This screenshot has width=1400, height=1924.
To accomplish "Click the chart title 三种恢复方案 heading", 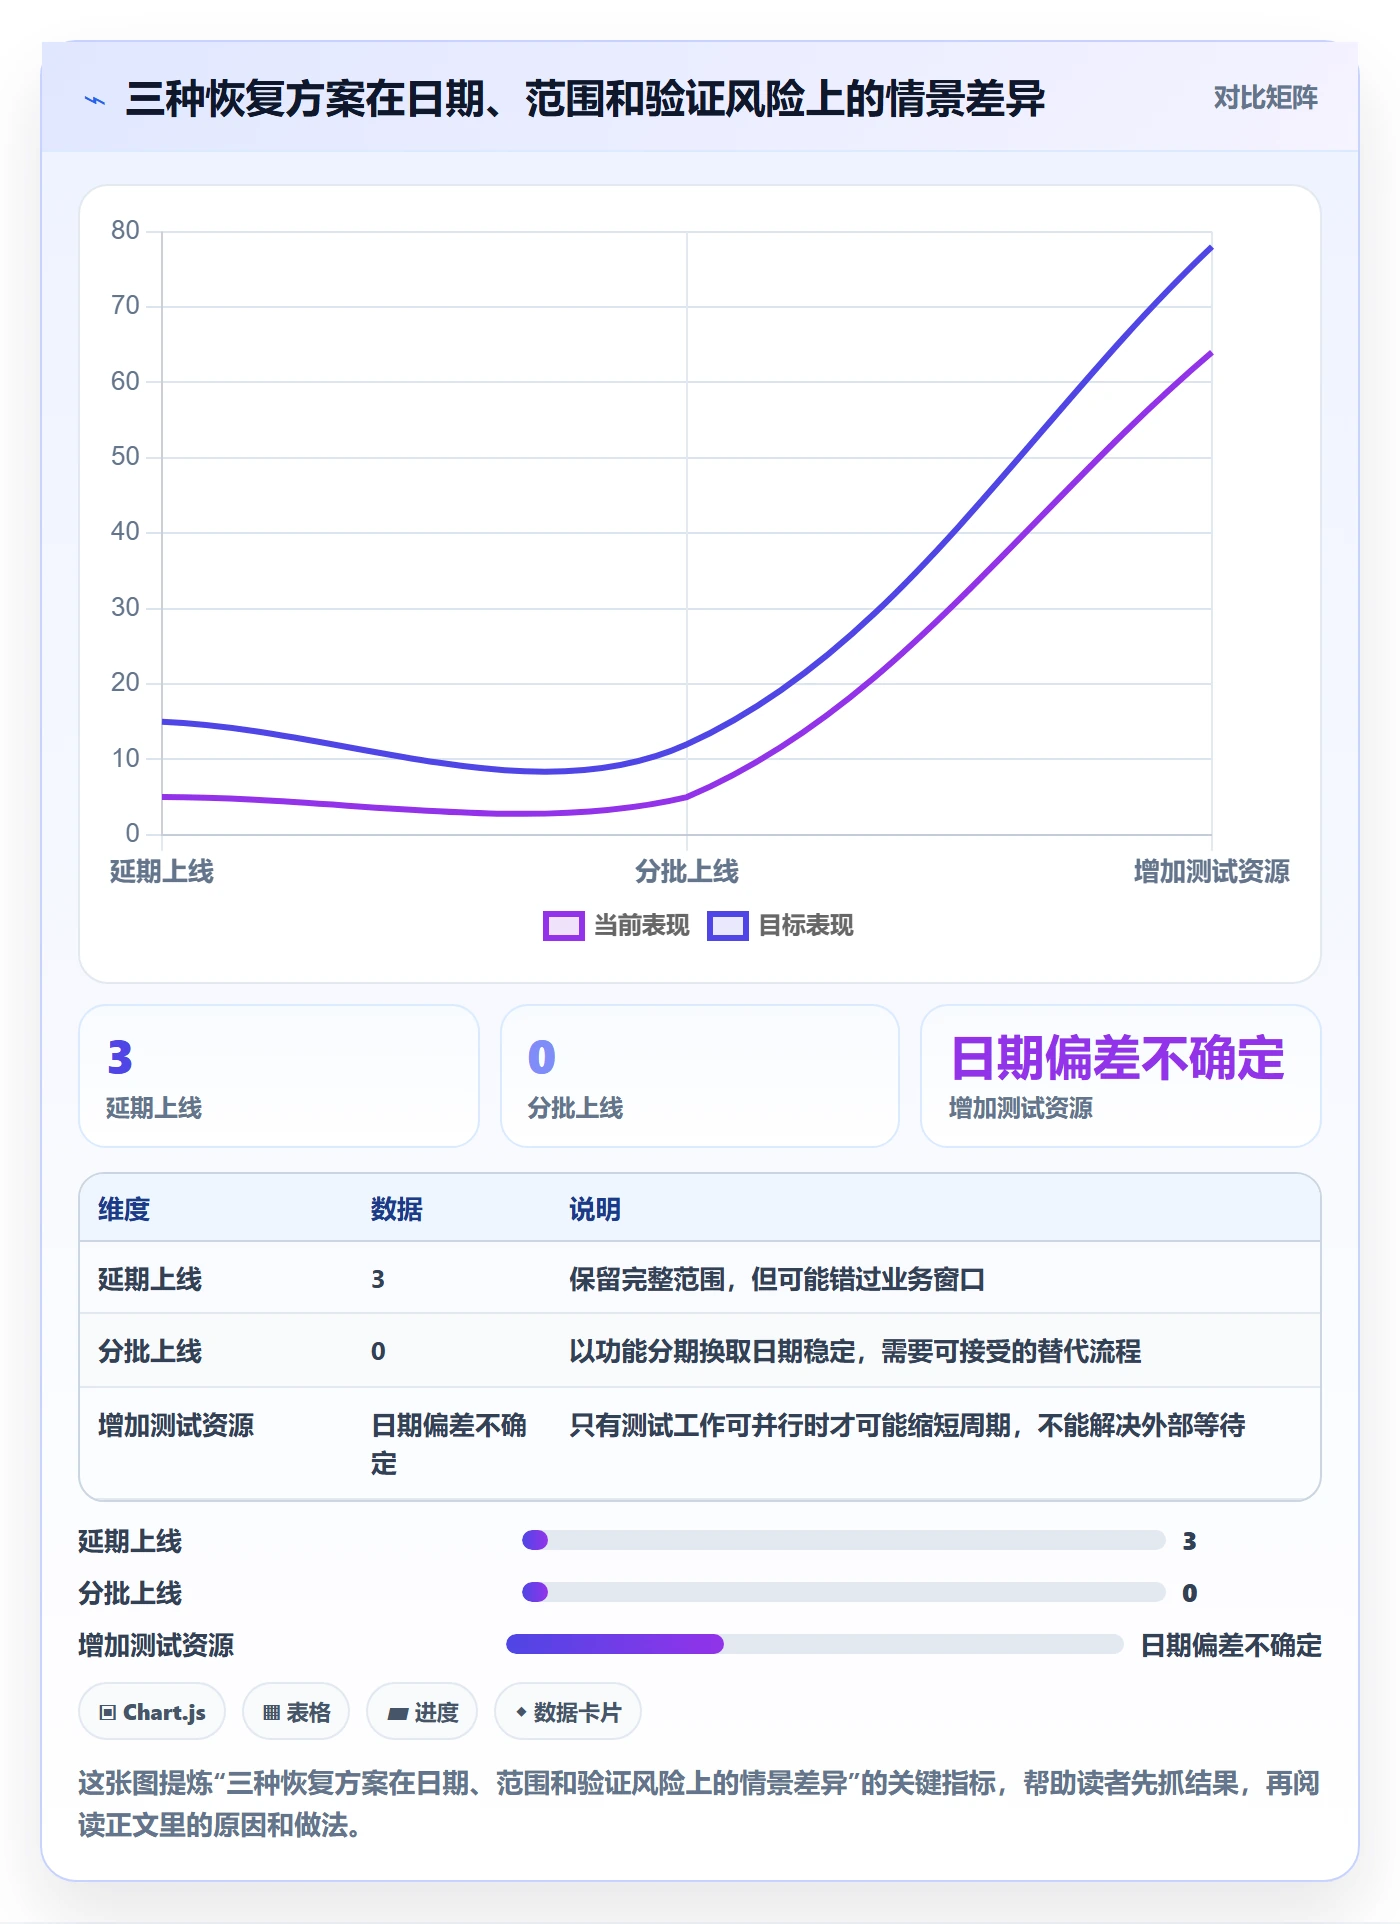I will click(x=585, y=99).
